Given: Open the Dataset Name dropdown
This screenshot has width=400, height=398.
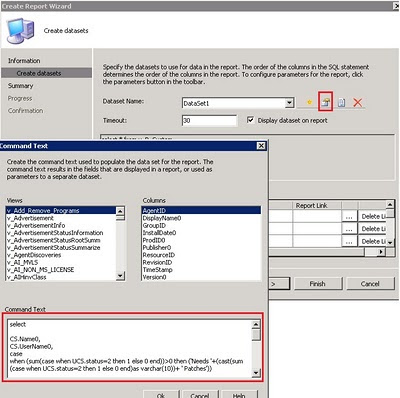Looking at the screenshot, I should (290, 103).
